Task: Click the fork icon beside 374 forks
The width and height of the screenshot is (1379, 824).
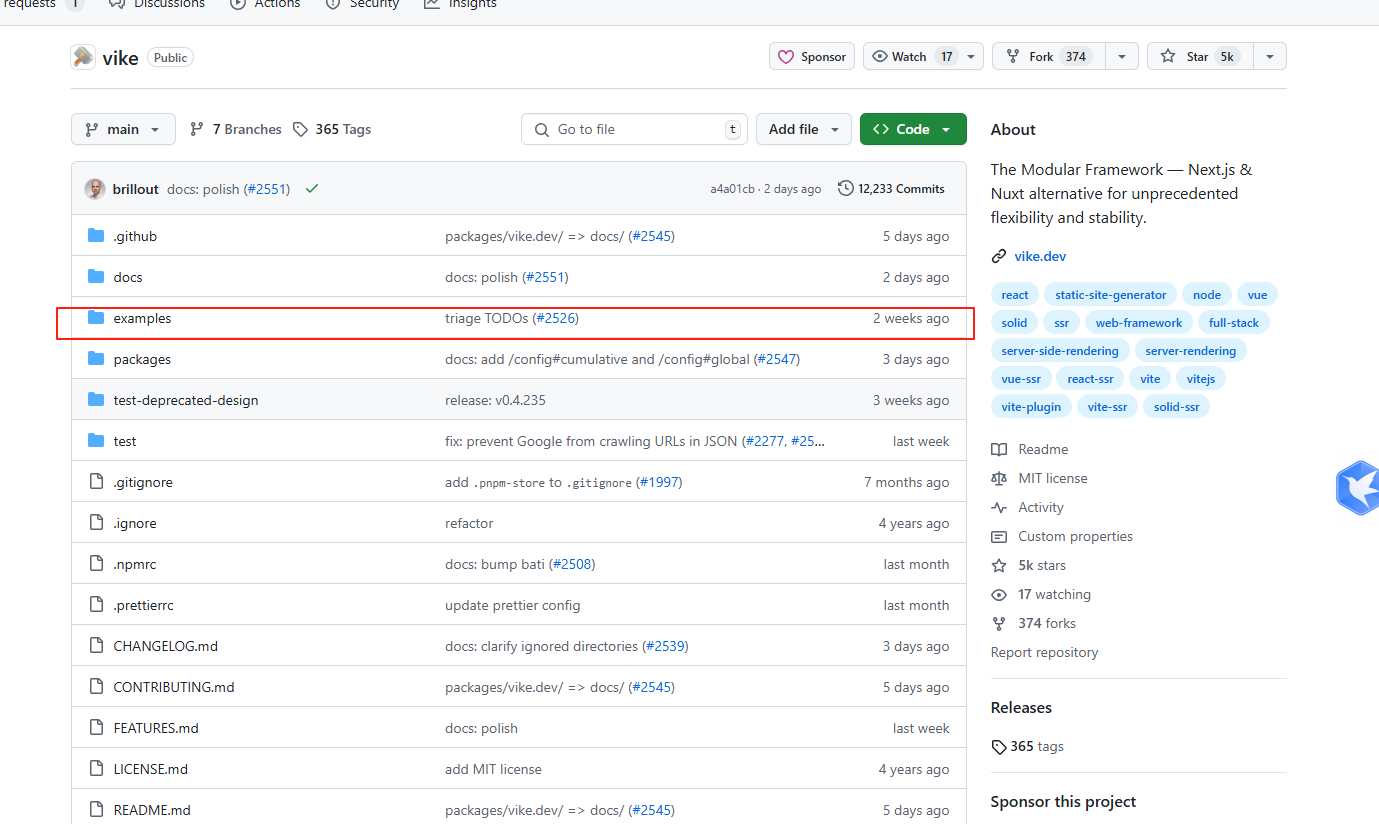Action: click(x=999, y=623)
